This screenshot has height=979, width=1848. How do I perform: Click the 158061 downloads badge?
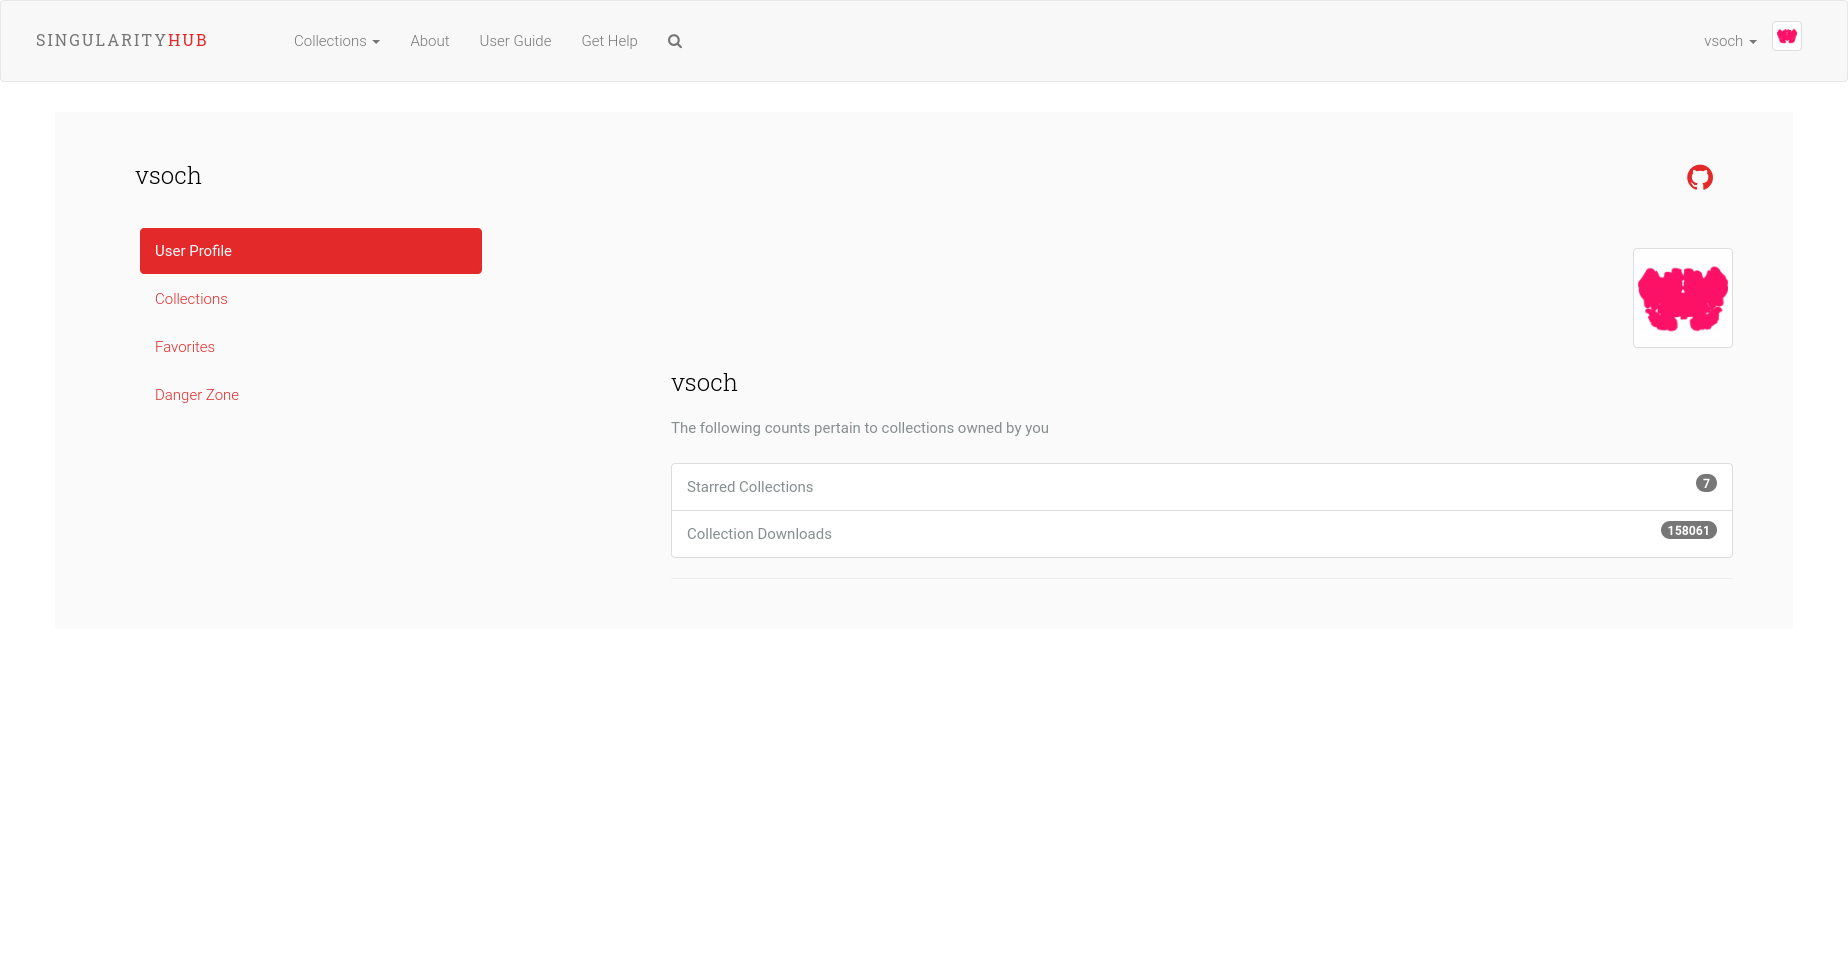point(1689,530)
